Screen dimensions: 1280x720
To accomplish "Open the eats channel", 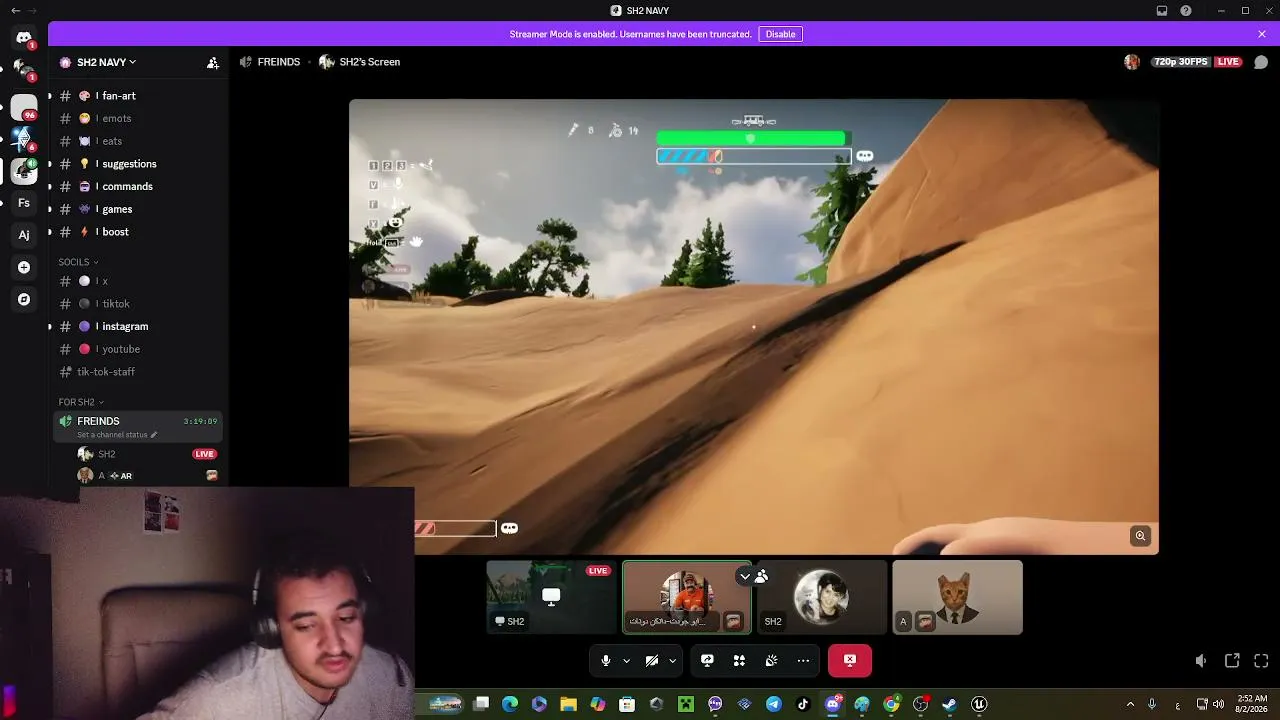I will pos(138,141).
